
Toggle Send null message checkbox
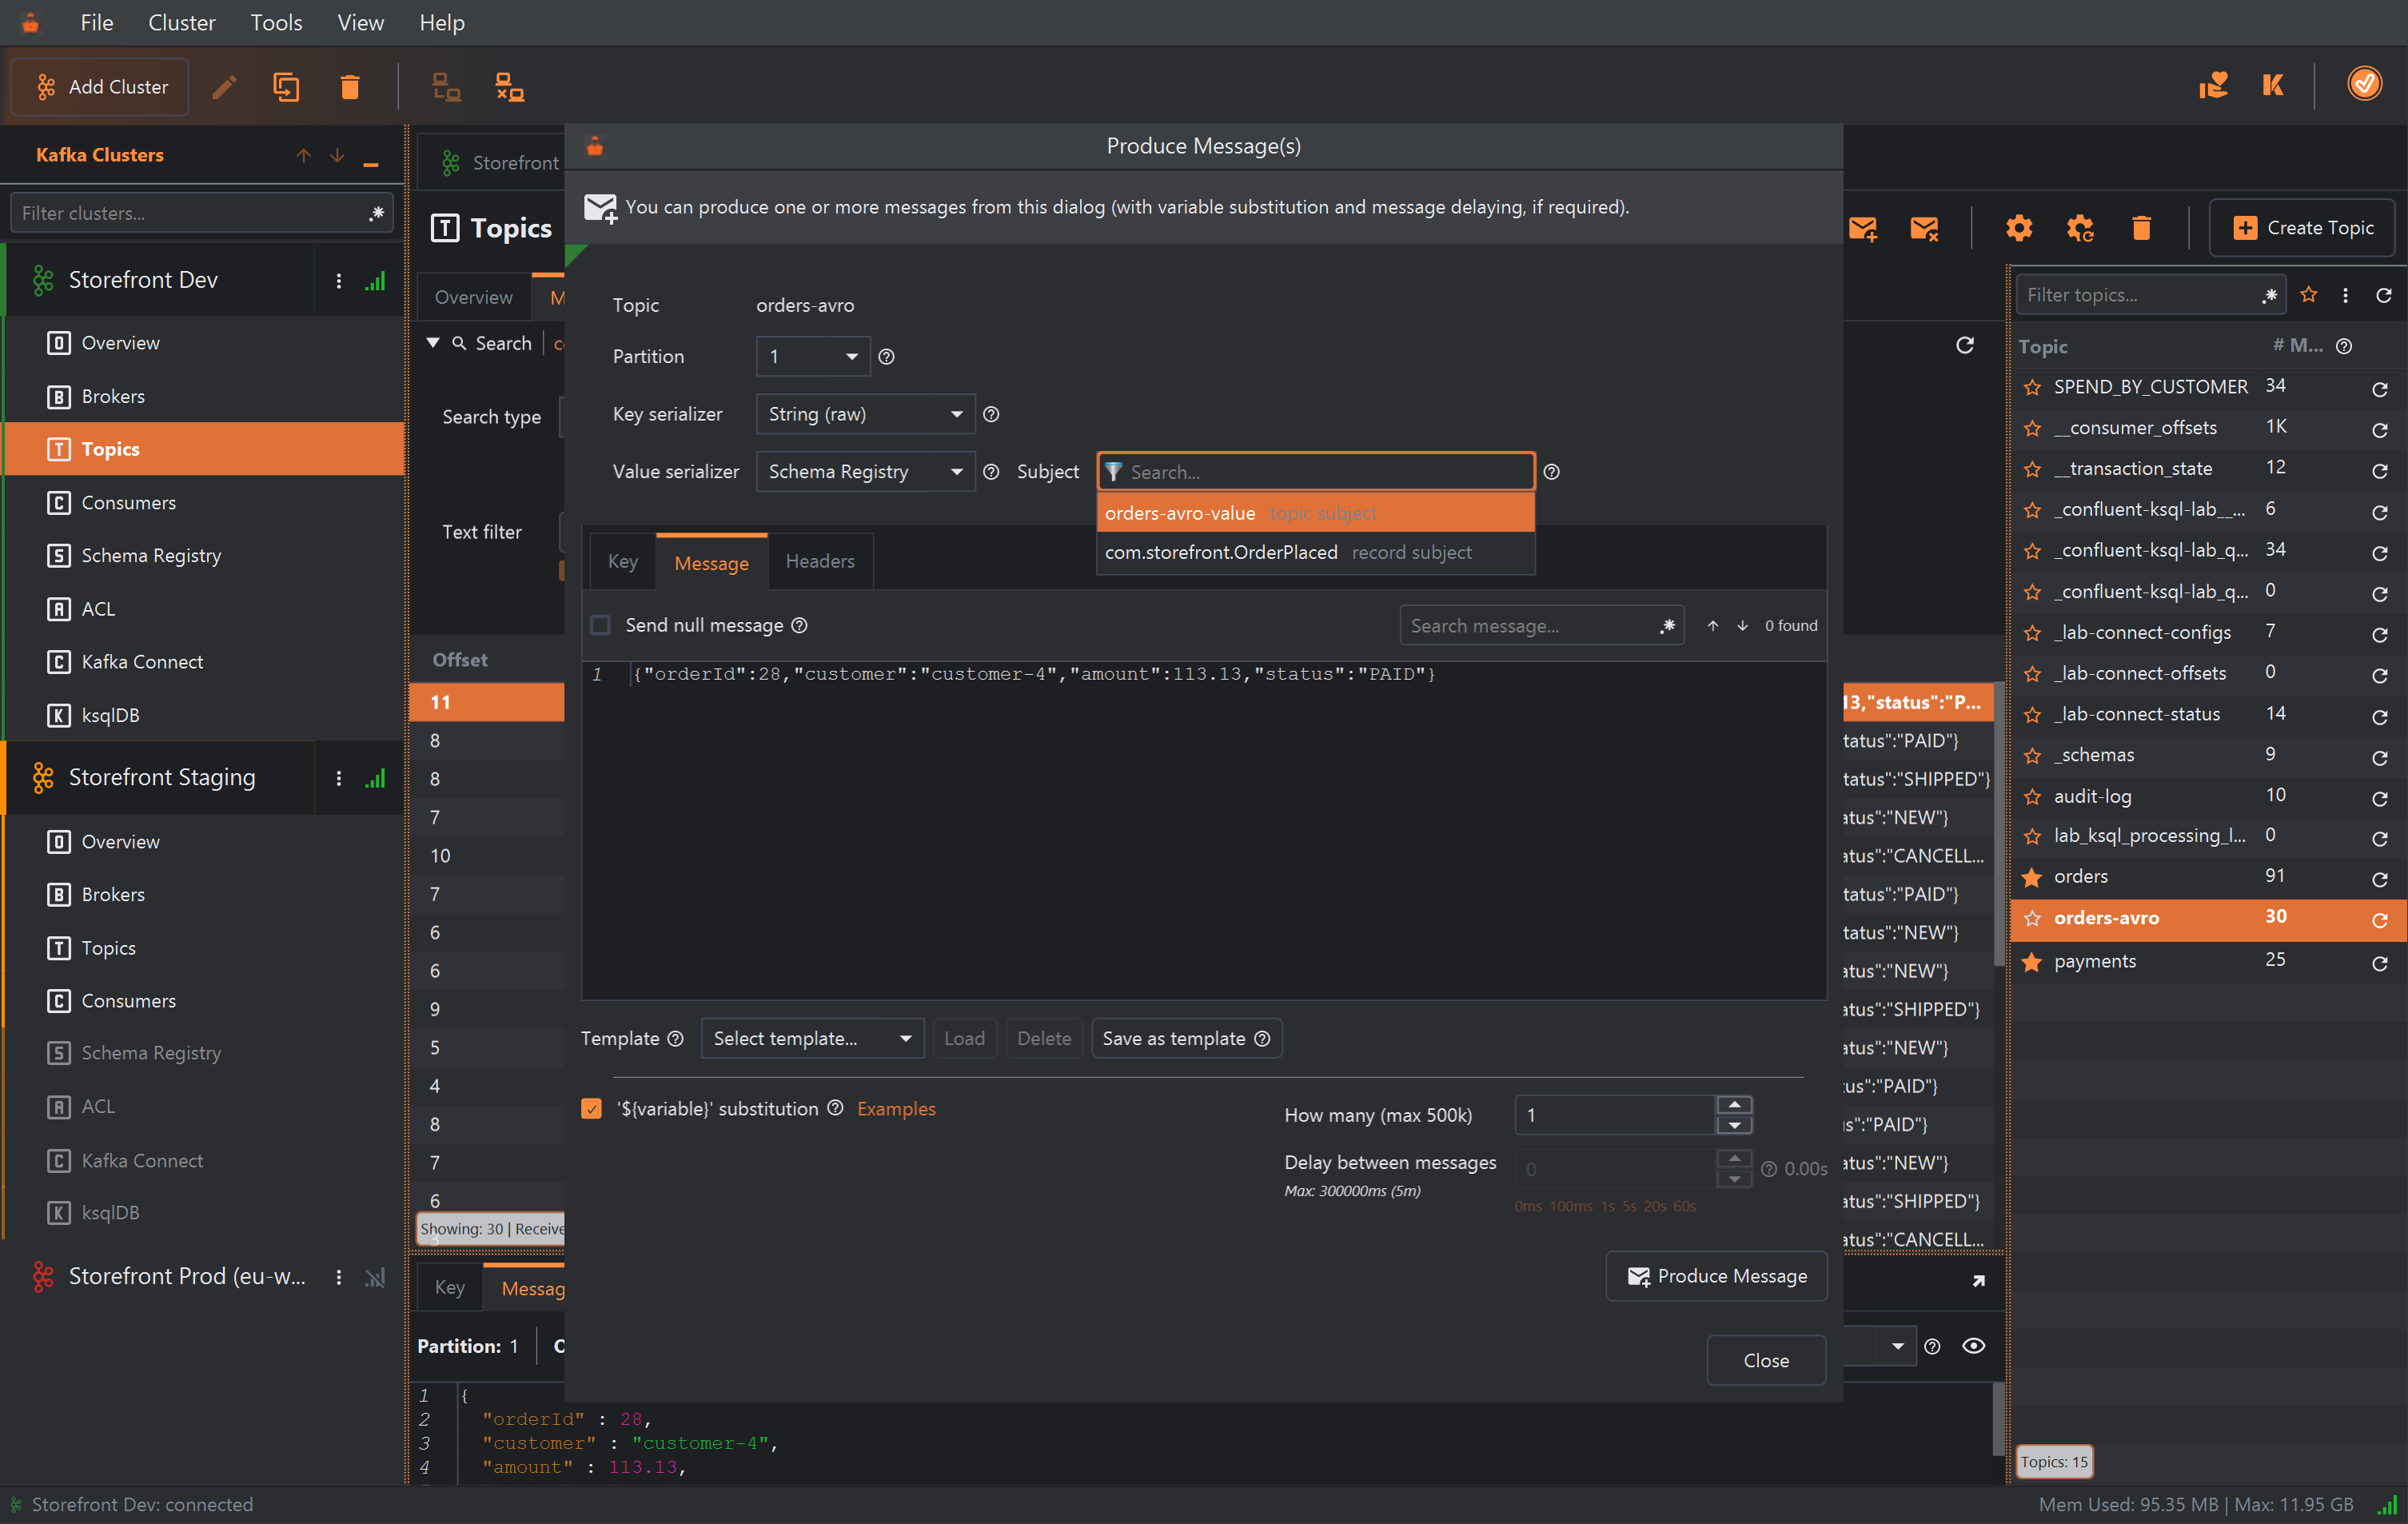coord(601,625)
